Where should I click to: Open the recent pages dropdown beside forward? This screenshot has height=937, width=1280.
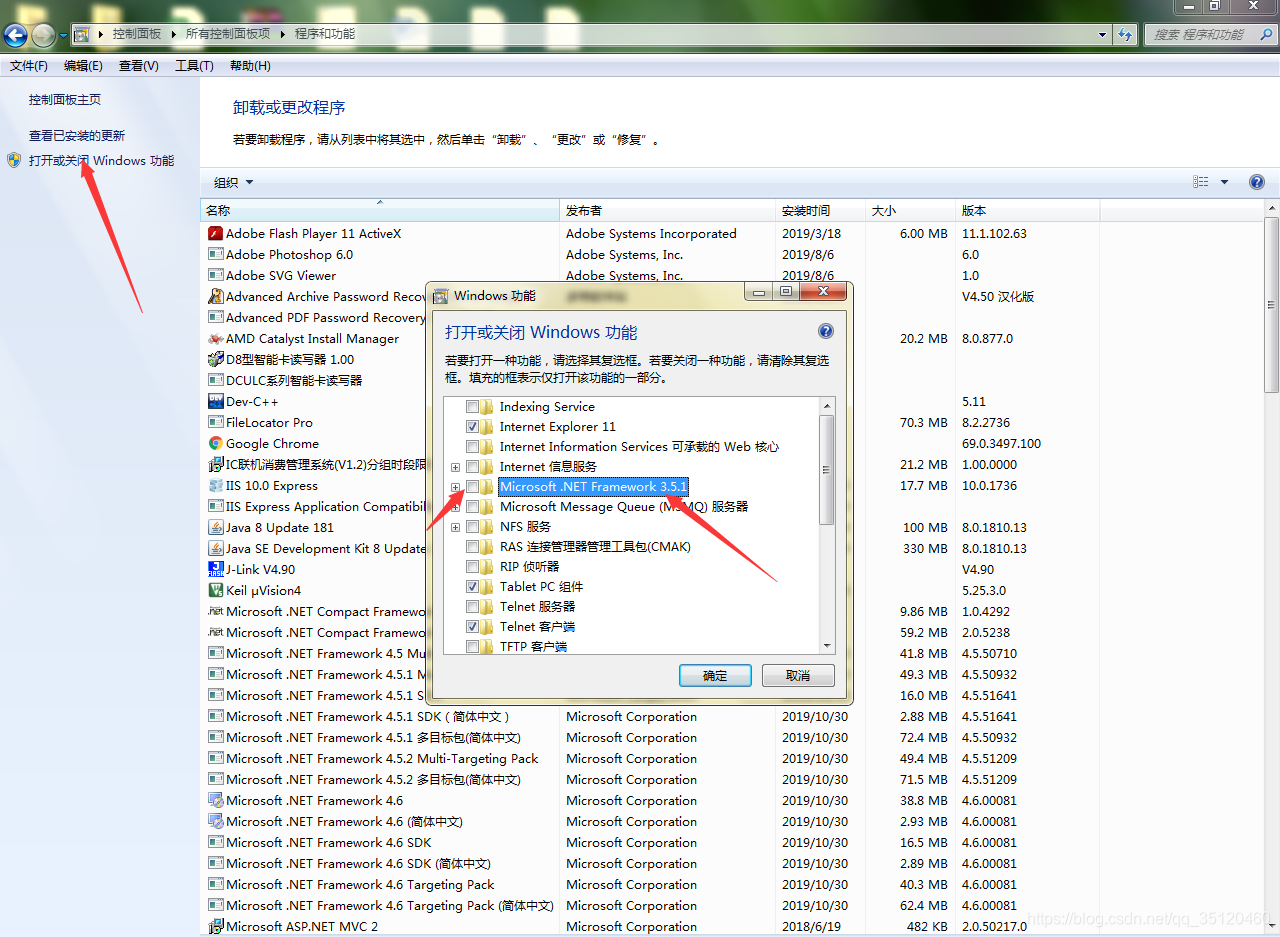64,35
